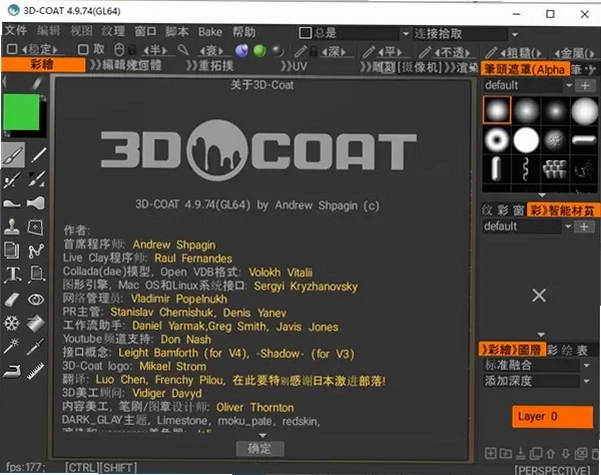This screenshot has width=601, height=475.
Task: Open the 标准融合 blend mode dropdown
Action: 586,365
